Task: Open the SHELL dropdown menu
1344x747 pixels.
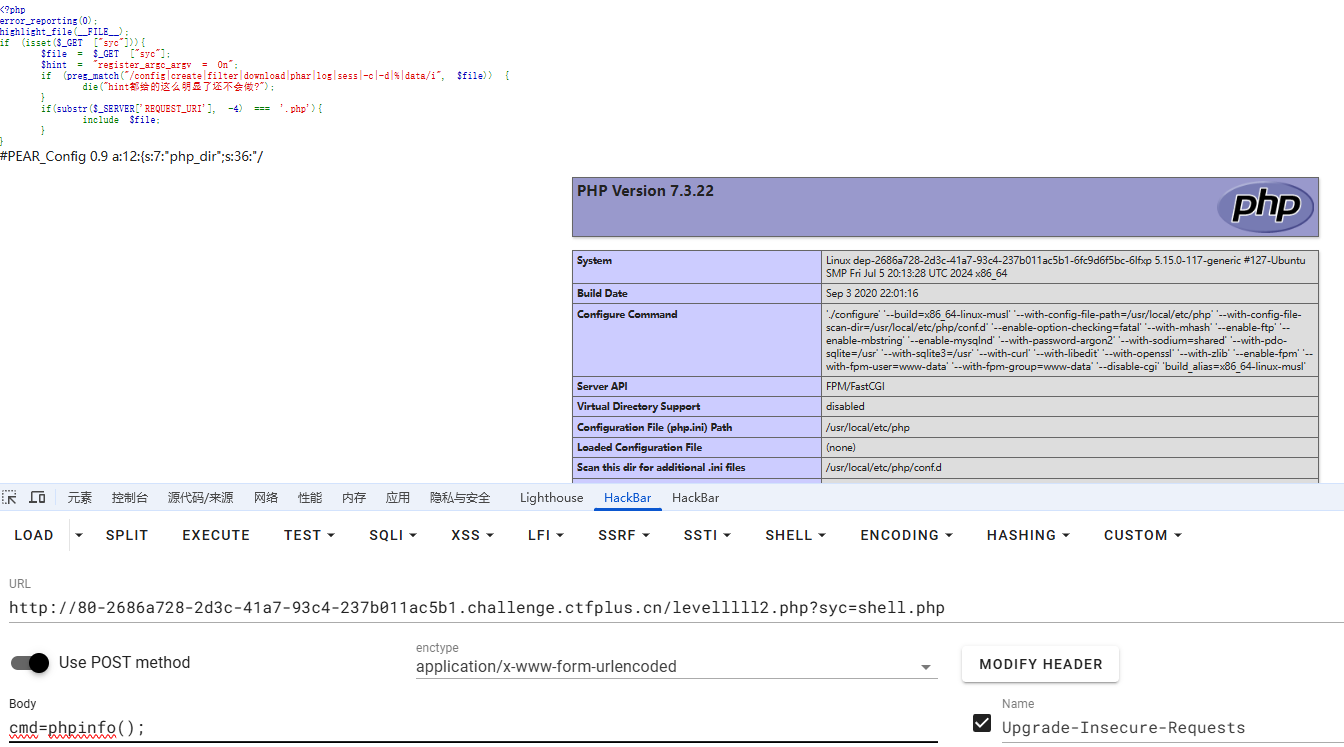Action: tap(795, 535)
